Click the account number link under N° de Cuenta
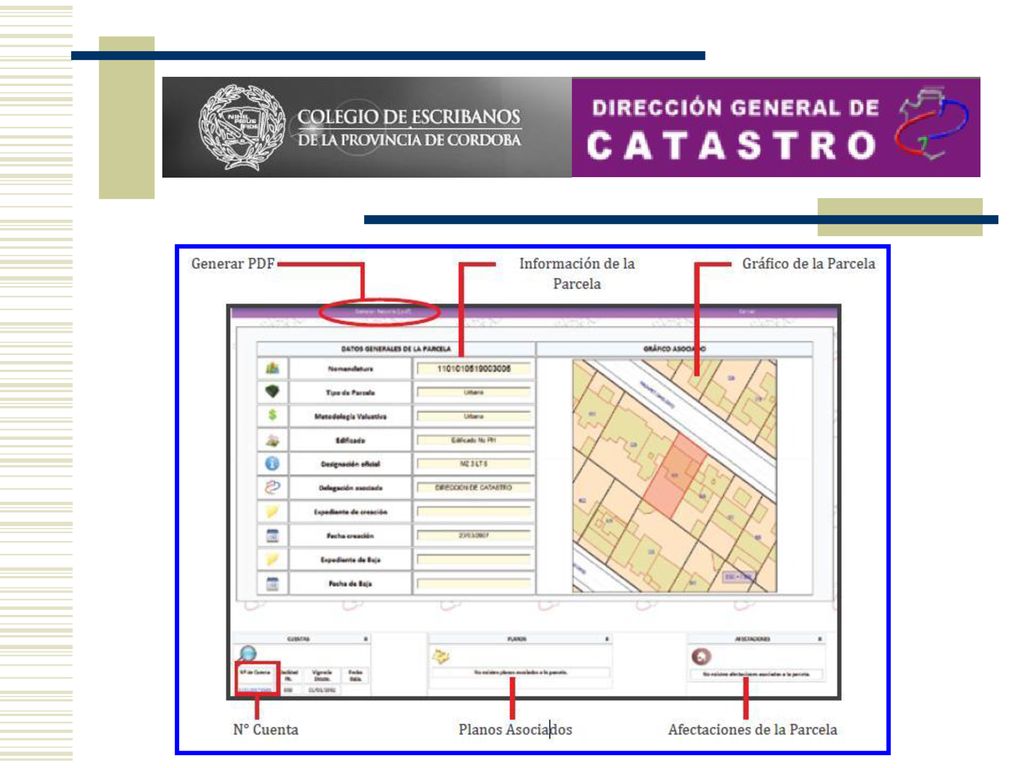Viewport: 1024px width, 768px height. 255,690
